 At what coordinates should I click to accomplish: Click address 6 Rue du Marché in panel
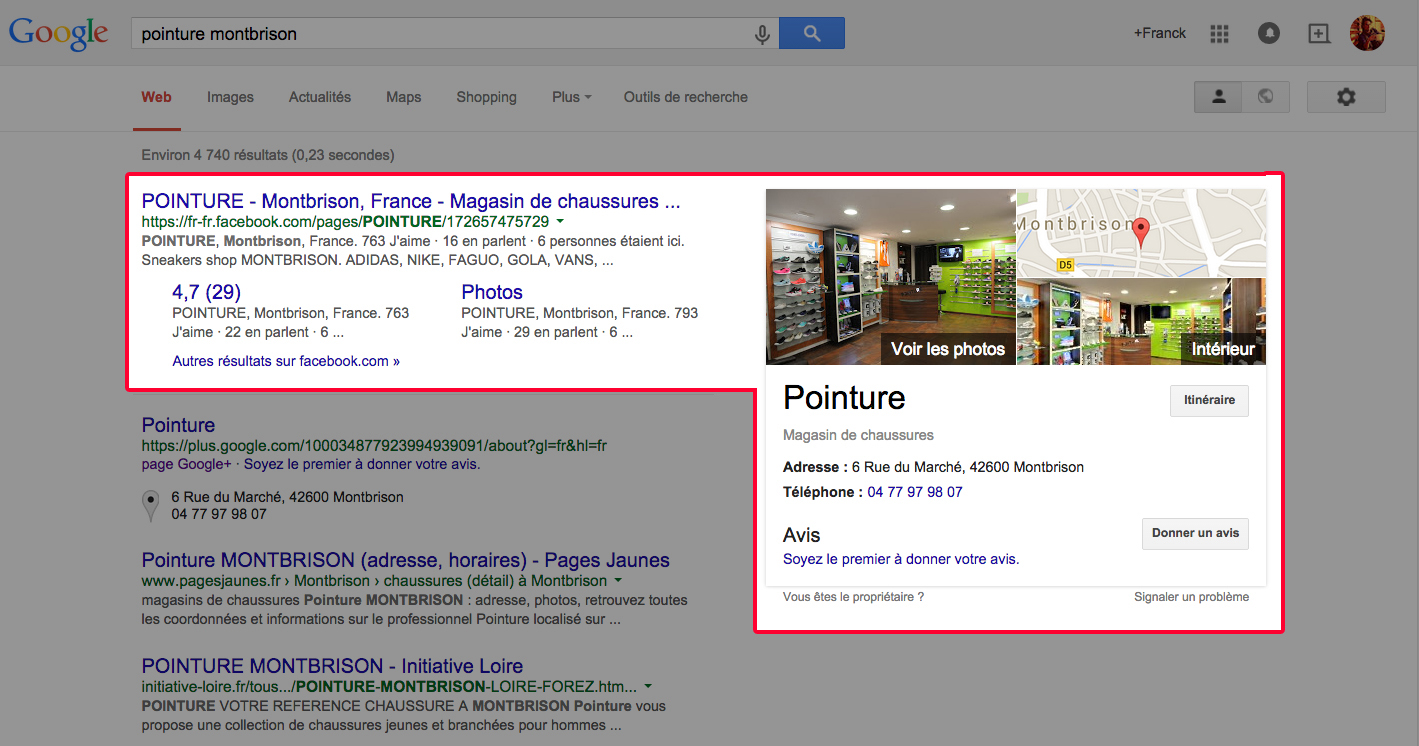[x=968, y=467]
